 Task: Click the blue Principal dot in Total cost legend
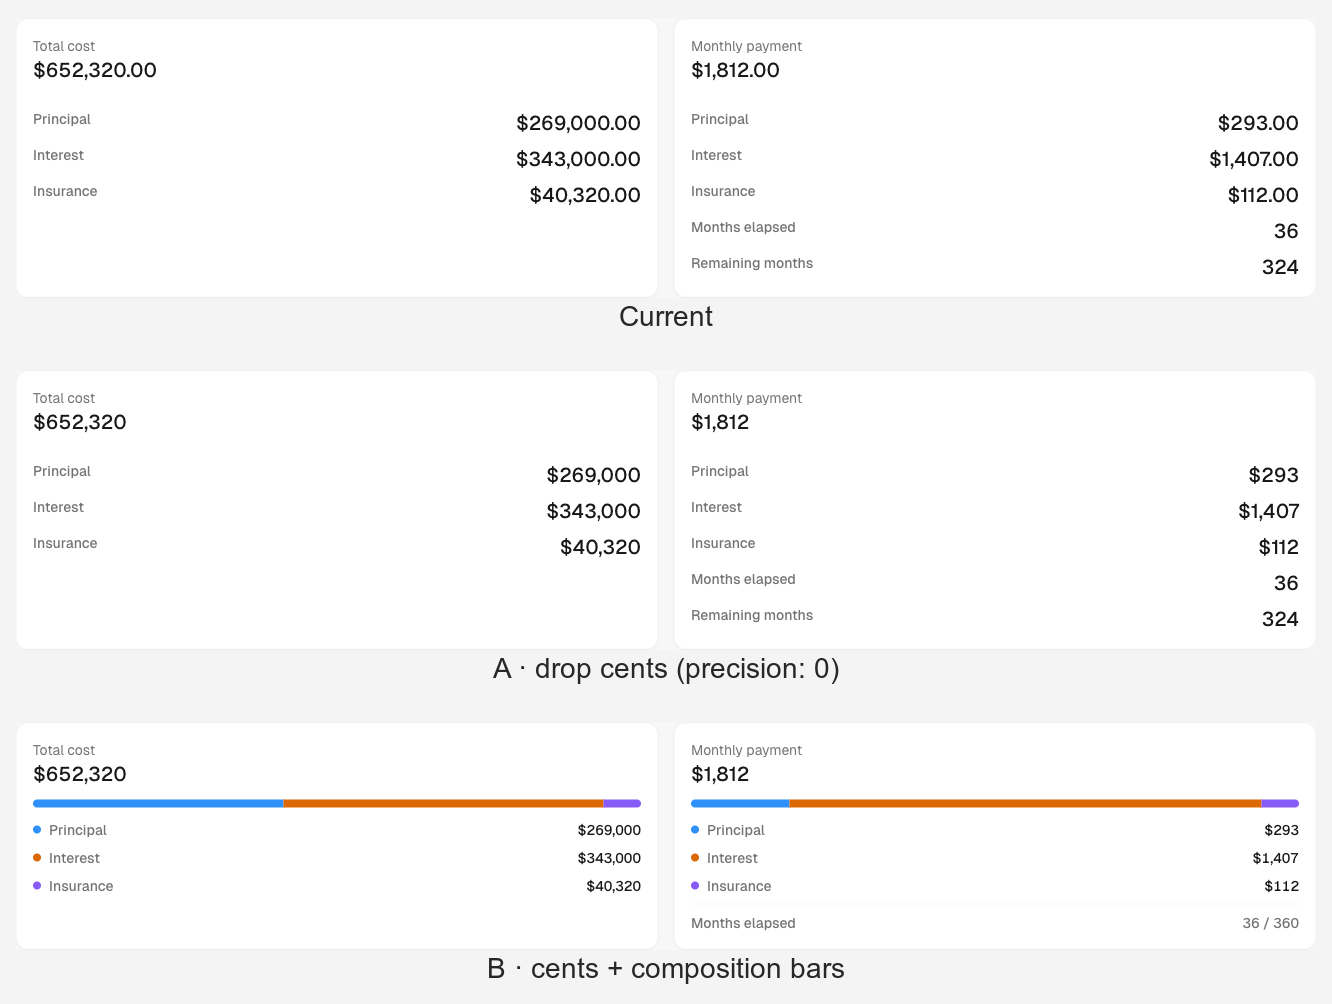coord(37,830)
